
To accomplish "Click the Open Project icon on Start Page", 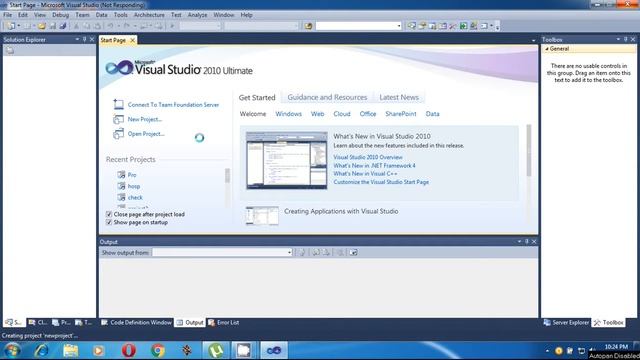I will click(x=118, y=134).
